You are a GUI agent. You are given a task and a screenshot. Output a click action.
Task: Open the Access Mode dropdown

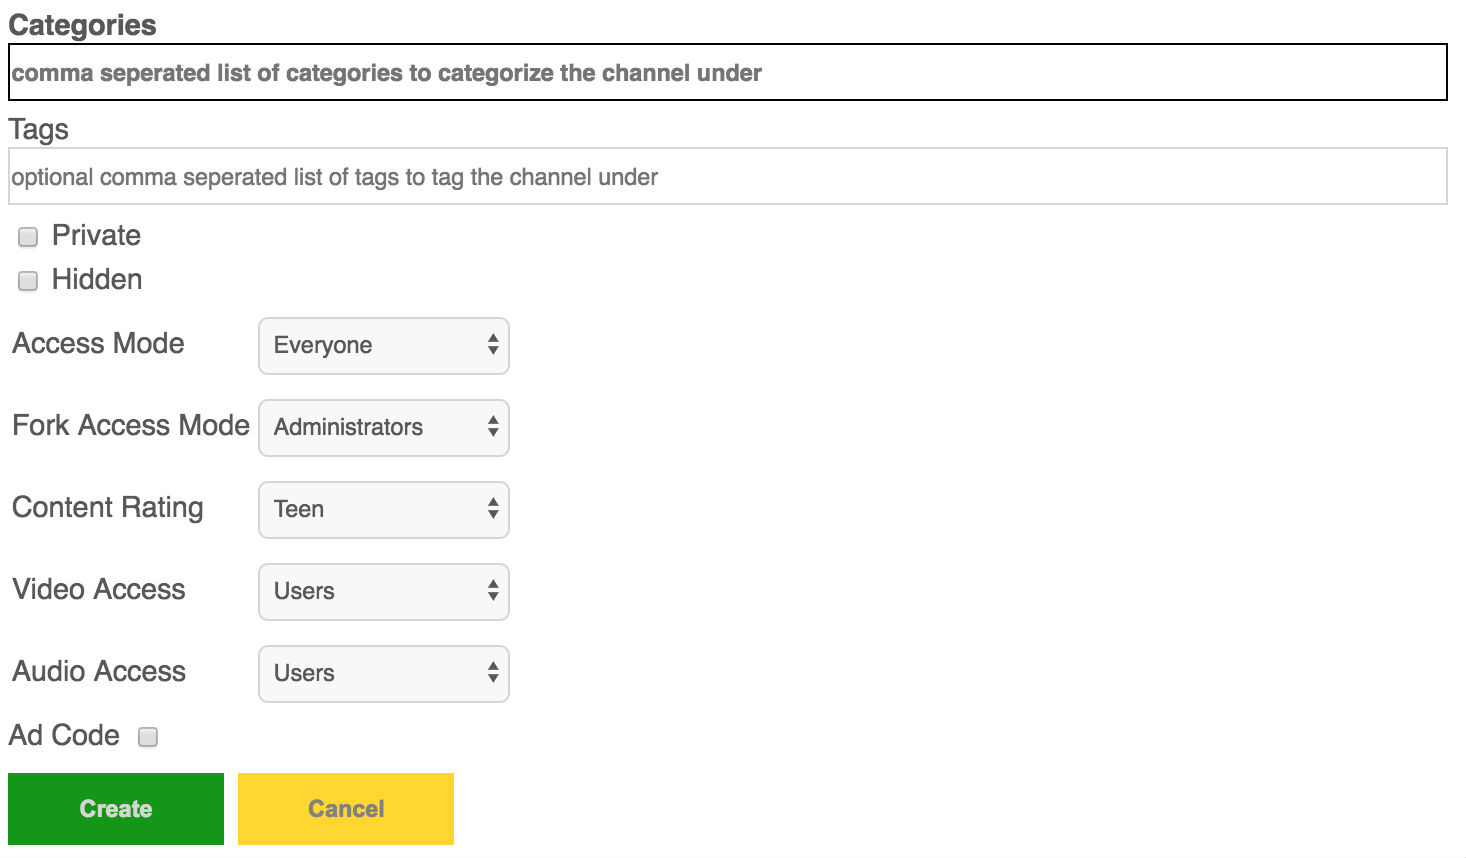tap(384, 346)
